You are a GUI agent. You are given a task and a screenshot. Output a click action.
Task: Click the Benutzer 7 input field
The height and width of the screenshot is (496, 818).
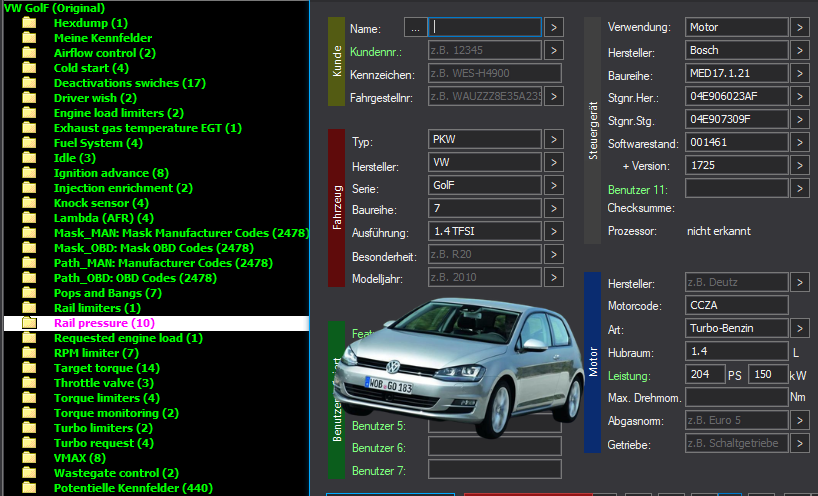point(495,469)
